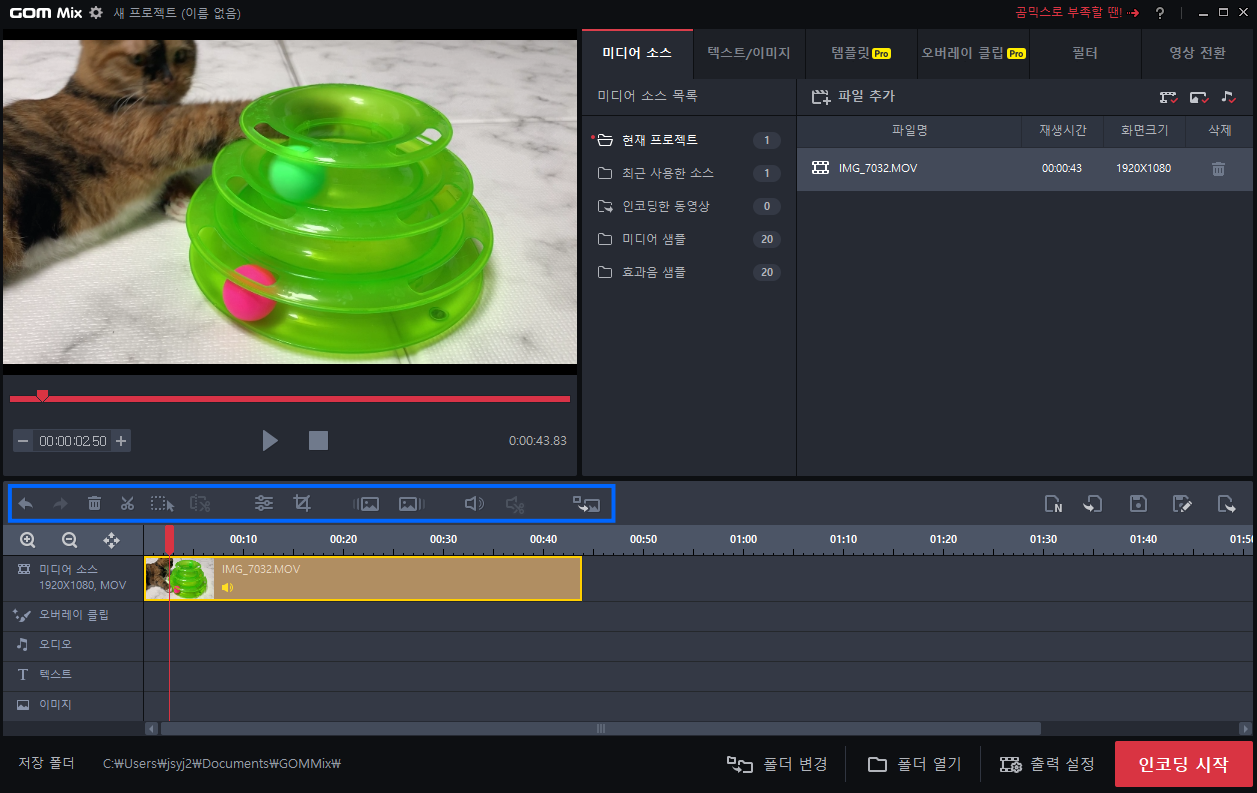Toggle image files filter icon

click(x=1199, y=97)
